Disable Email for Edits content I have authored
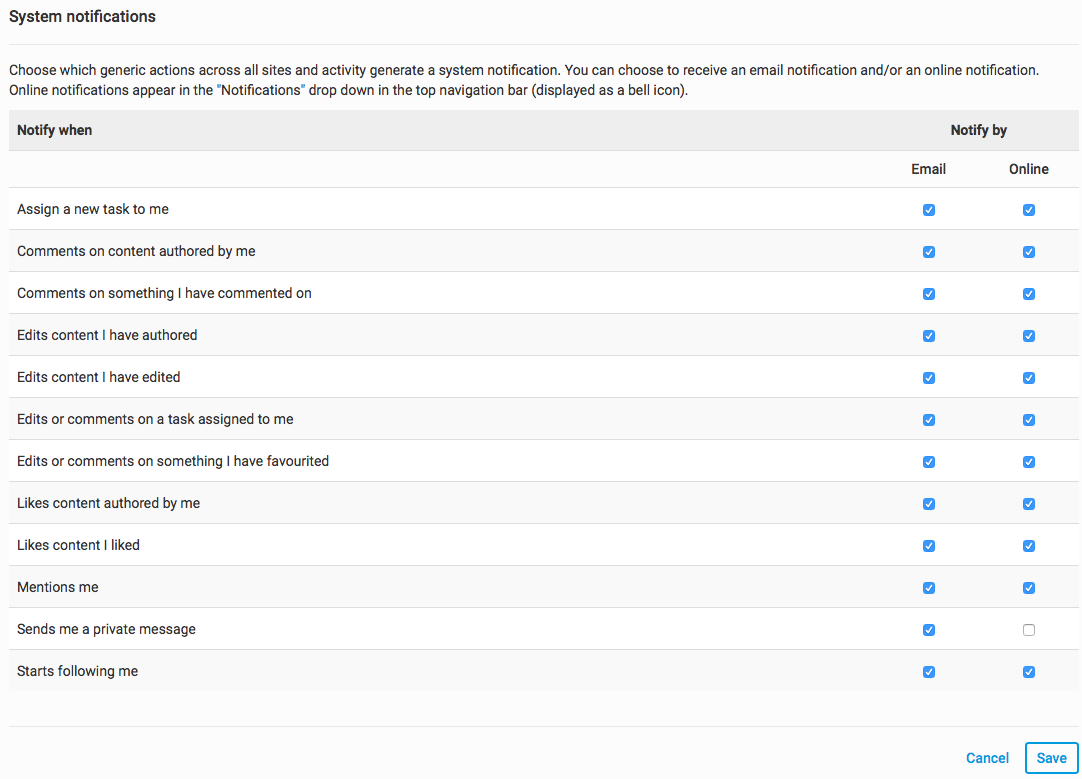This screenshot has height=779, width=1082. click(929, 336)
